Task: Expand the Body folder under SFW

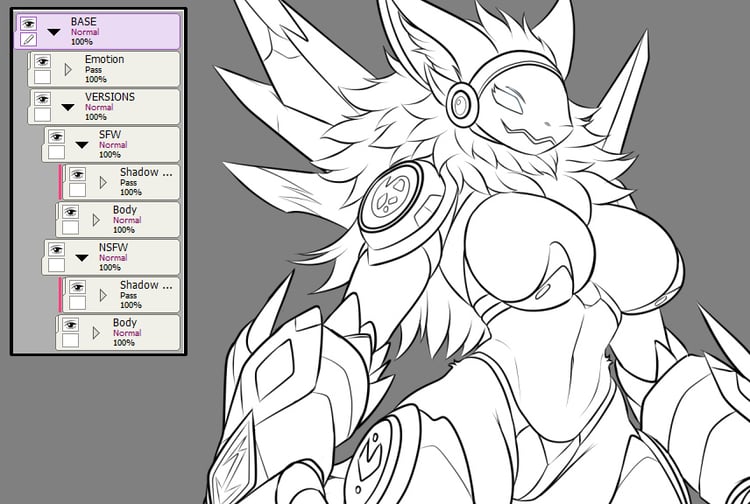Action: pyautogui.click(x=96, y=220)
